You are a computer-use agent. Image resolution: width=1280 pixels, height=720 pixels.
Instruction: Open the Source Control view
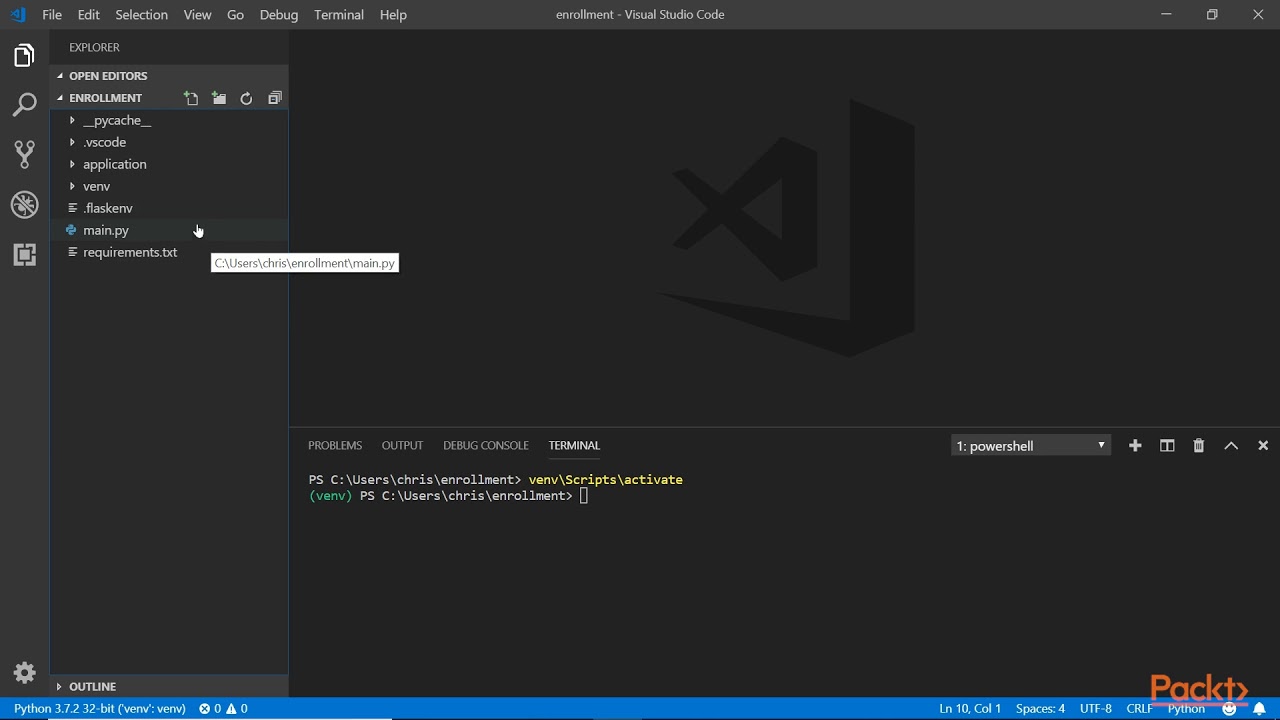pos(24,154)
